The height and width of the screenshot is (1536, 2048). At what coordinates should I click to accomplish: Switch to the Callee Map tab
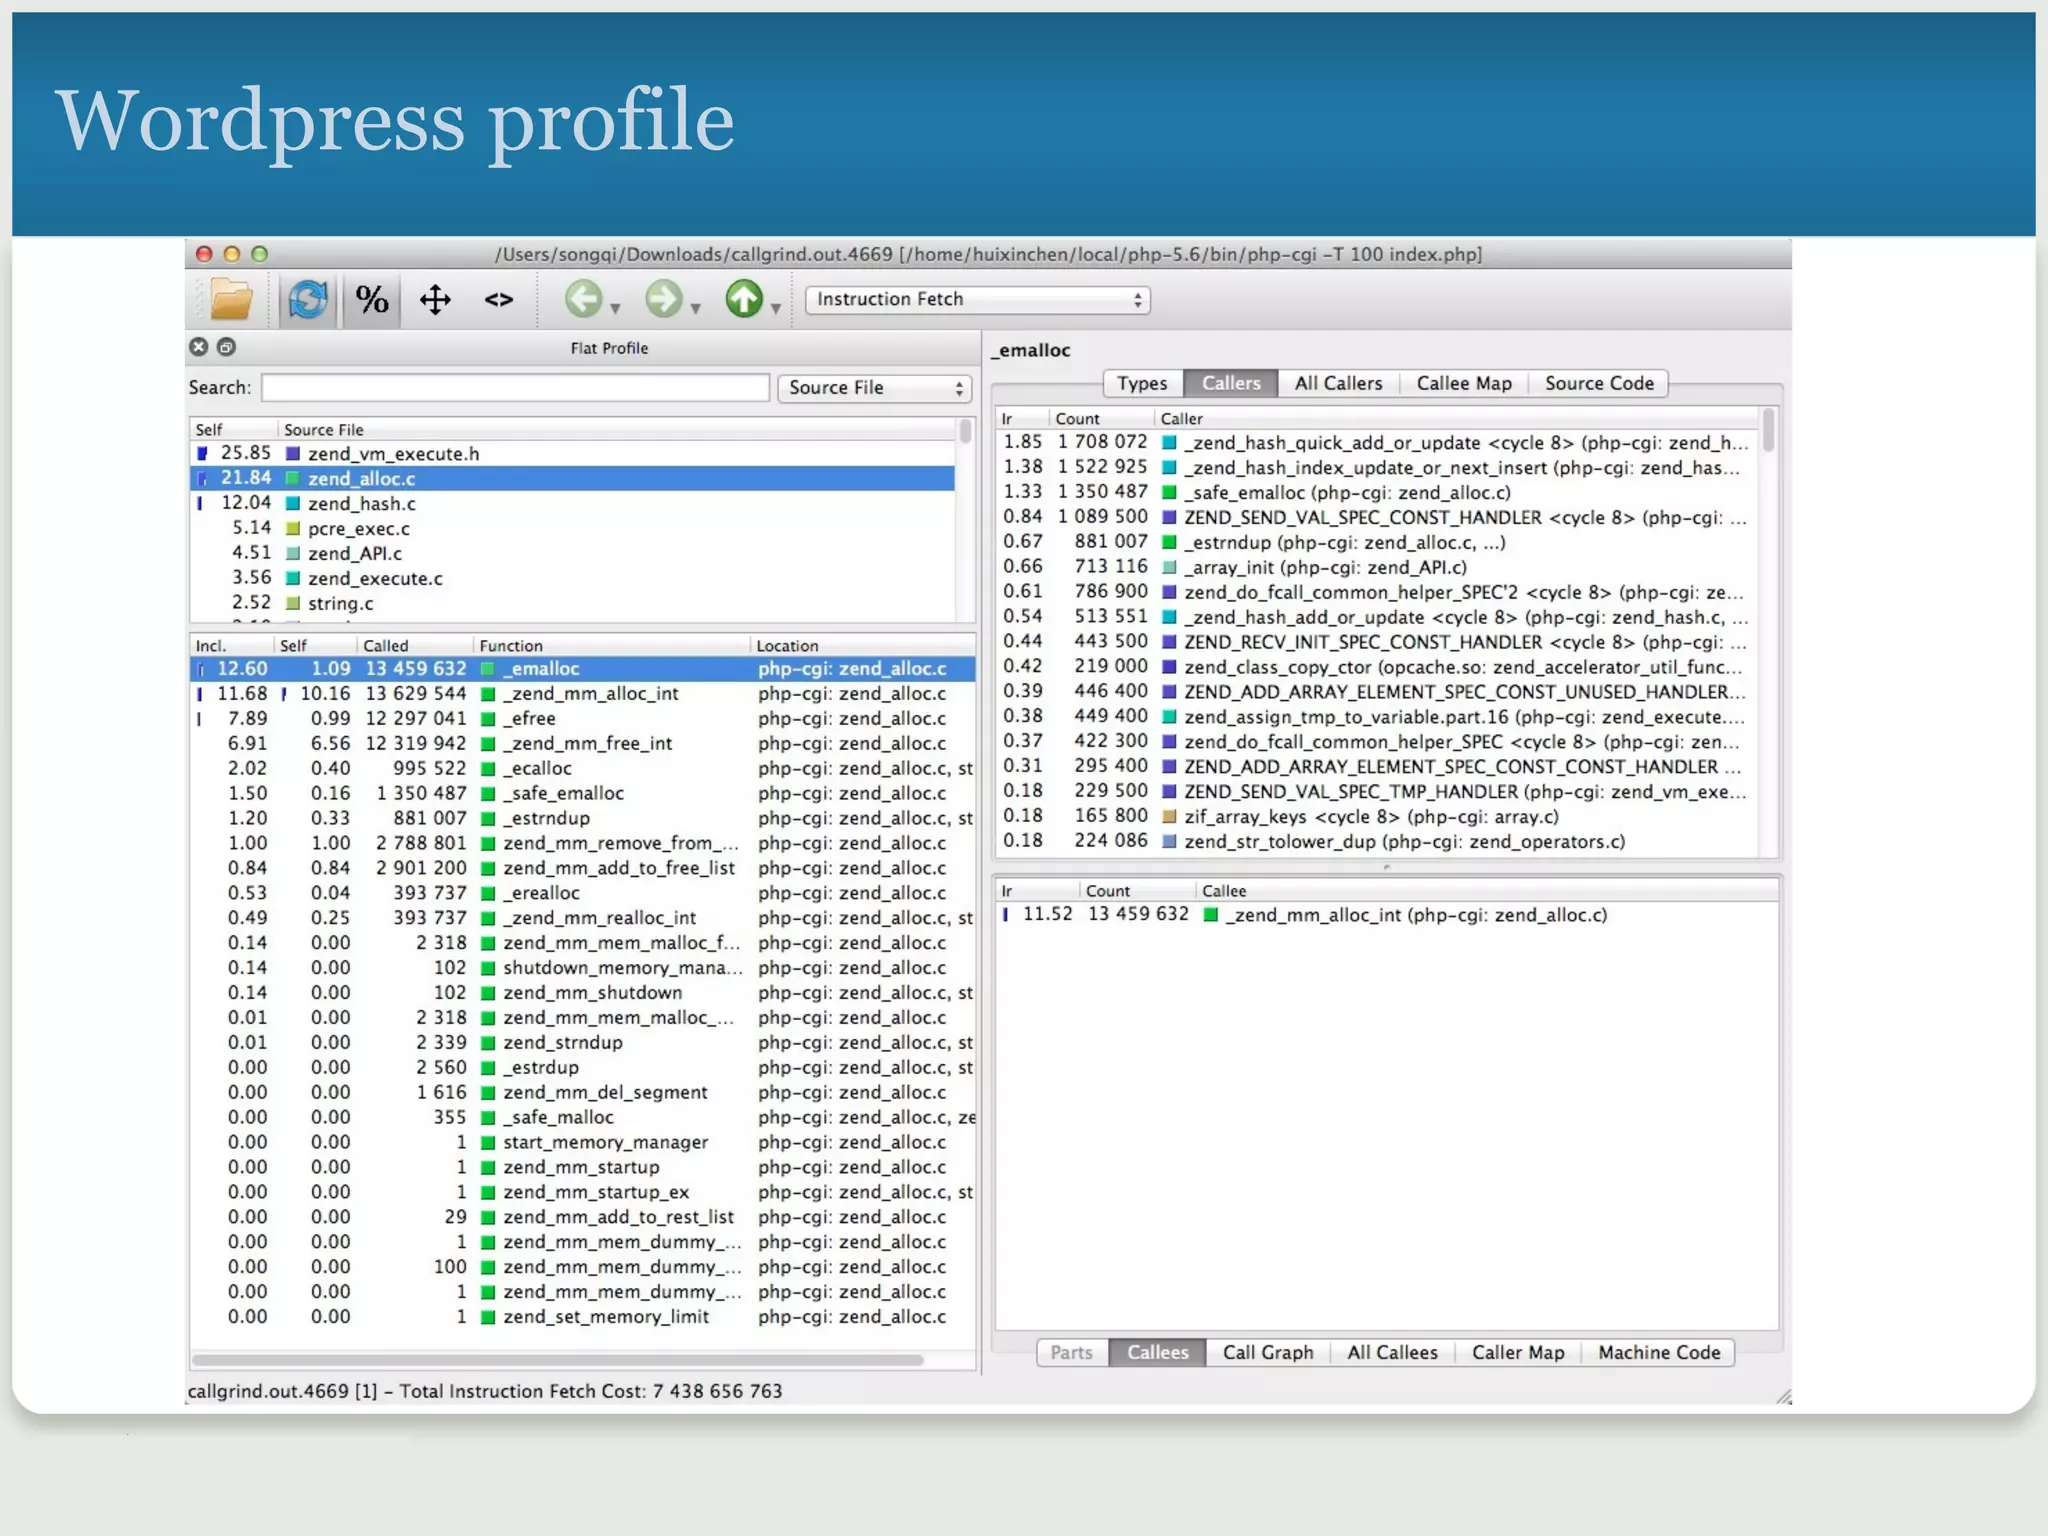[1464, 383]
